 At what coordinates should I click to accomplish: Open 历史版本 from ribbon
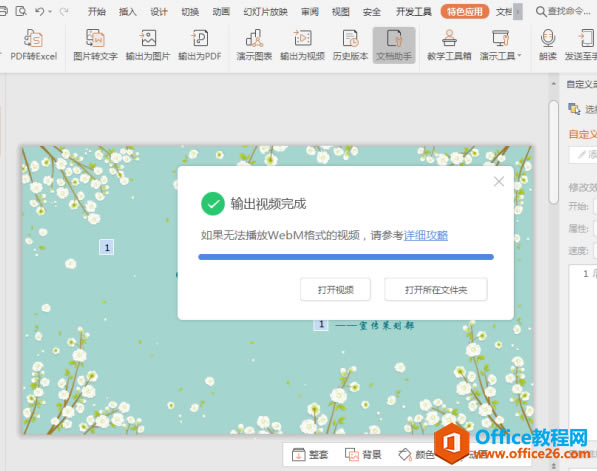[350, 45]
